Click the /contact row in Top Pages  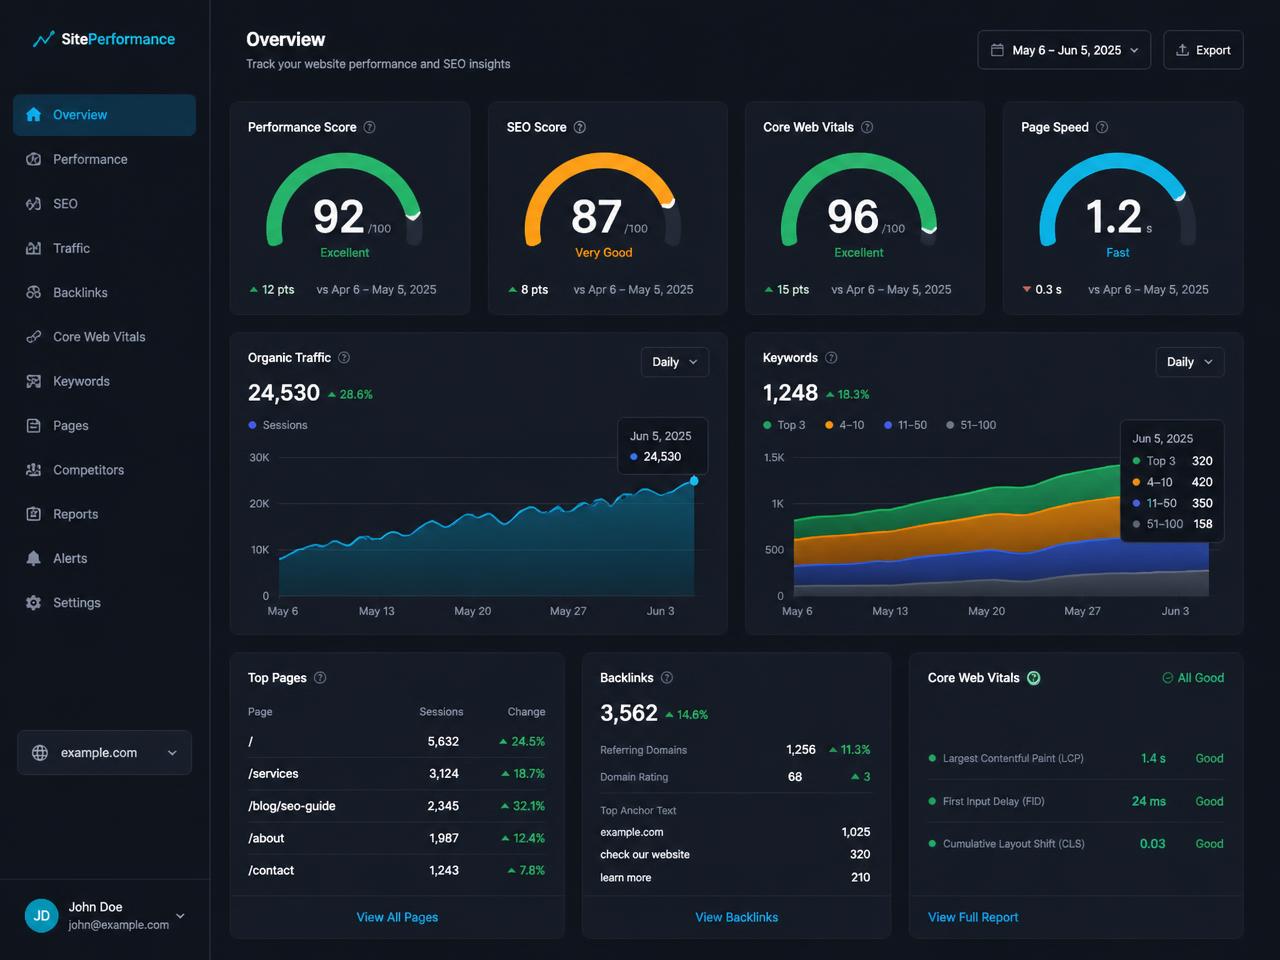click(x=397, y=871)
